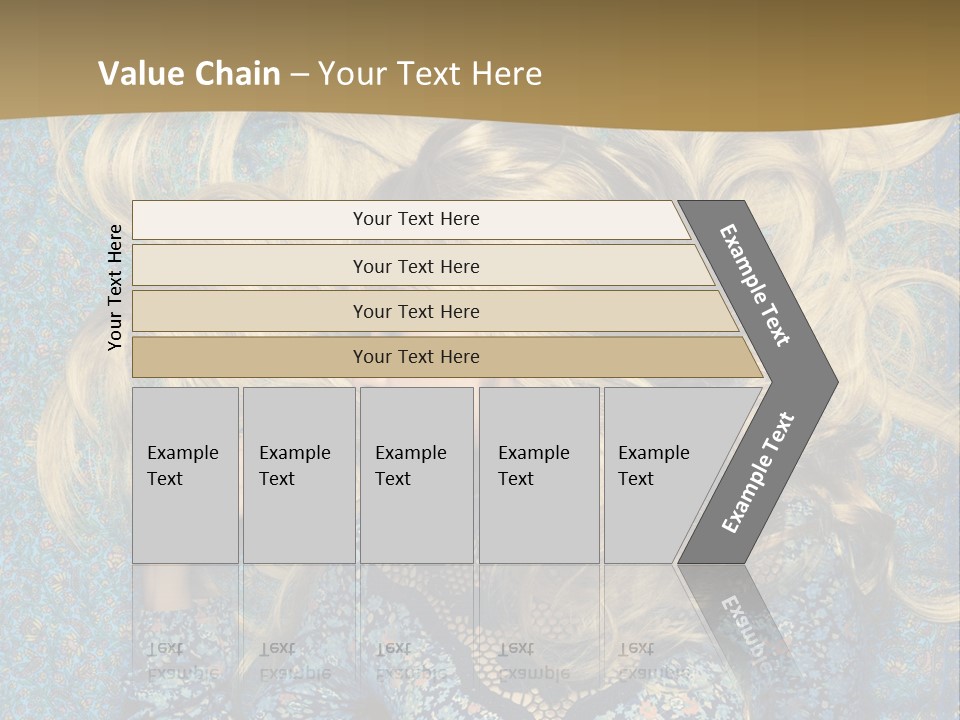Click the bold "Value Chain" title words
Screen dimensions: 960x720
[x=189, y=73]
